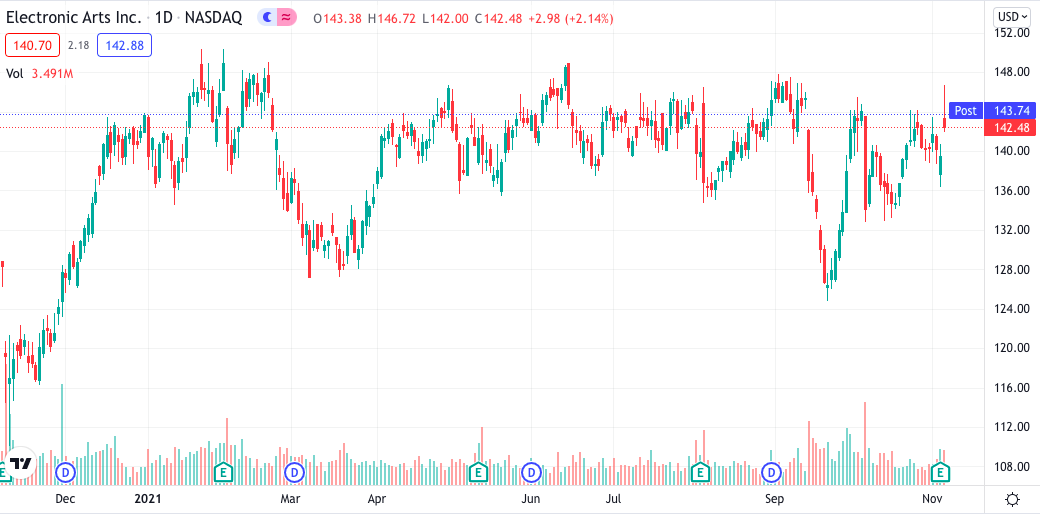Click the 128.00 price axis label
This screenshot has width=1040, height=515.
click(1013, 269)
